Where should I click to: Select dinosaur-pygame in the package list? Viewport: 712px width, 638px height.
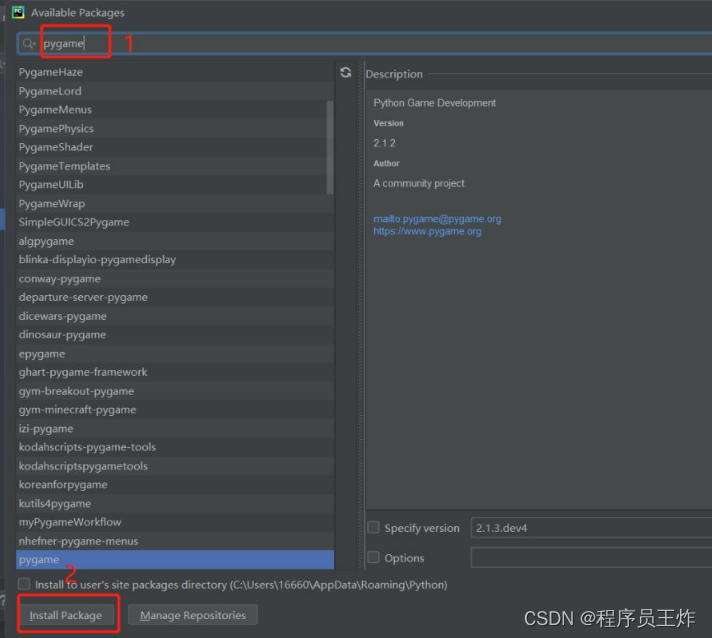(x=175, y=335)
